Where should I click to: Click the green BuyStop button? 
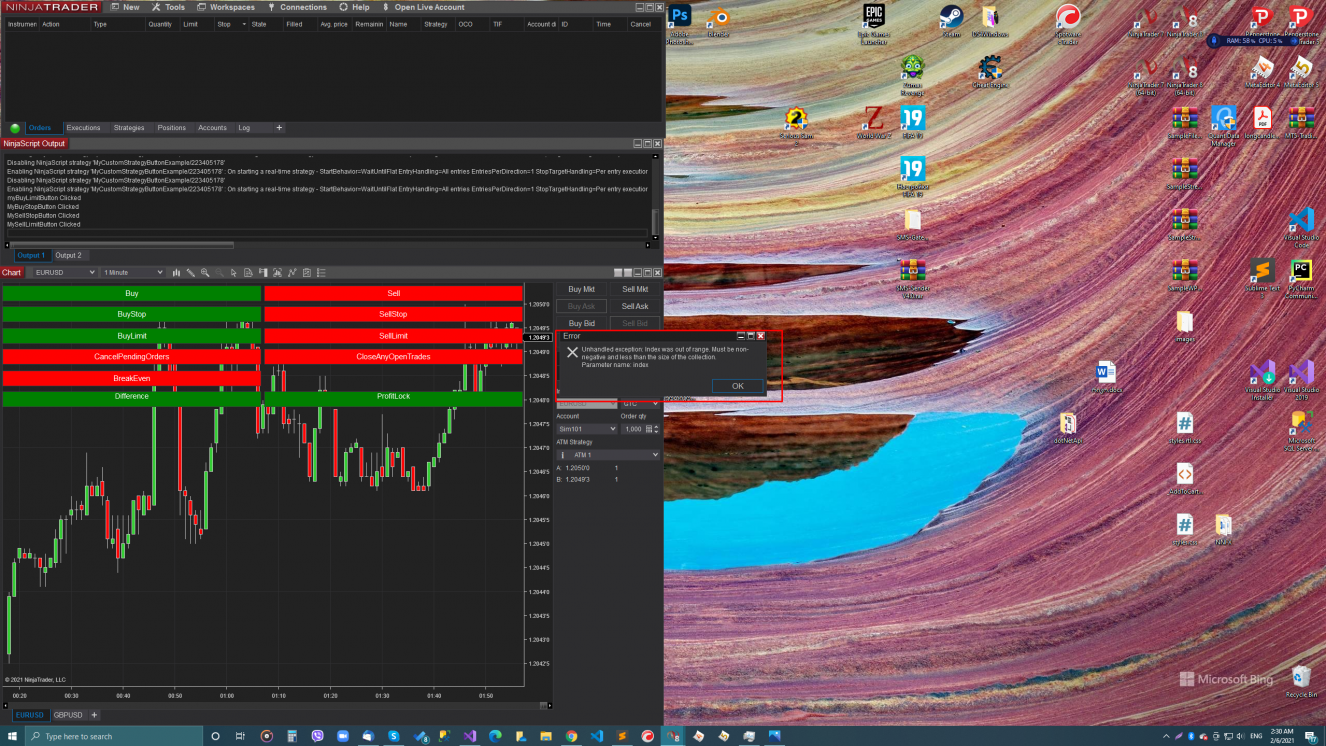[131, 314]
